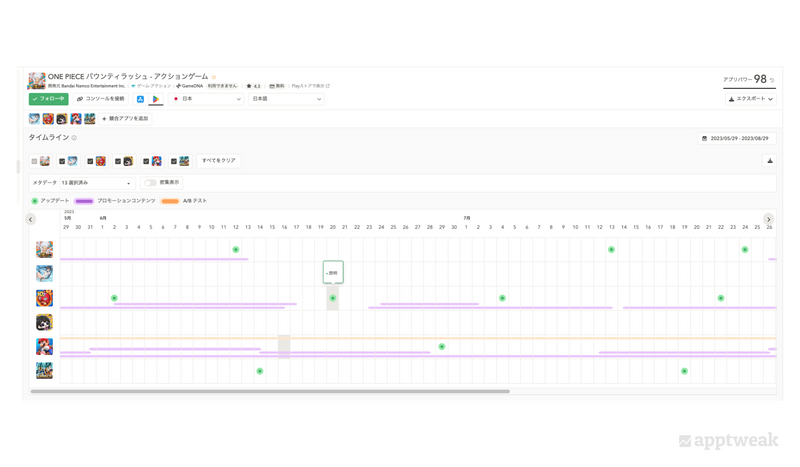Click highlighted third row update marker on June 20

point(333,298)
